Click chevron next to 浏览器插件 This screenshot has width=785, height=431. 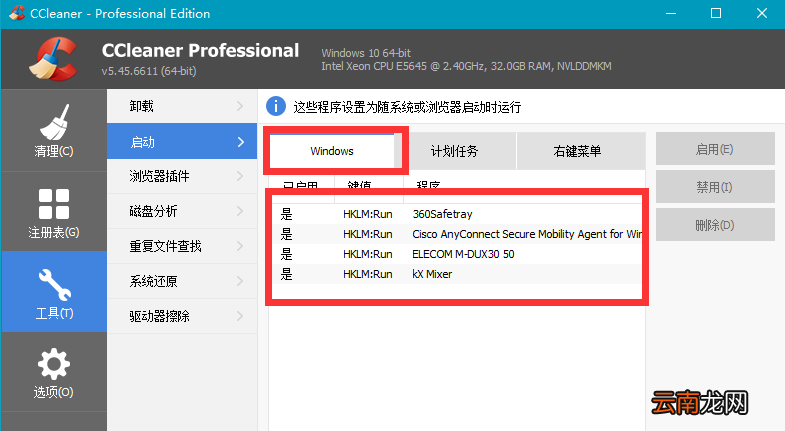tap(240, 176)
